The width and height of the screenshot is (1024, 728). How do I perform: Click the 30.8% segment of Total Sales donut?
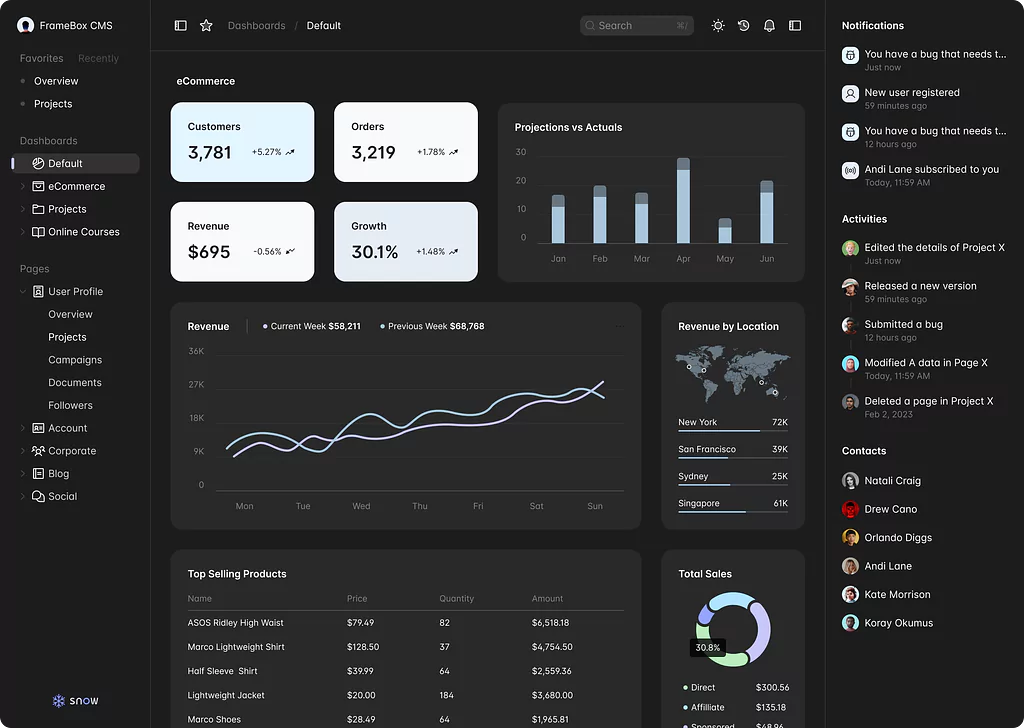pyautogui.click(x=707, y=648)
